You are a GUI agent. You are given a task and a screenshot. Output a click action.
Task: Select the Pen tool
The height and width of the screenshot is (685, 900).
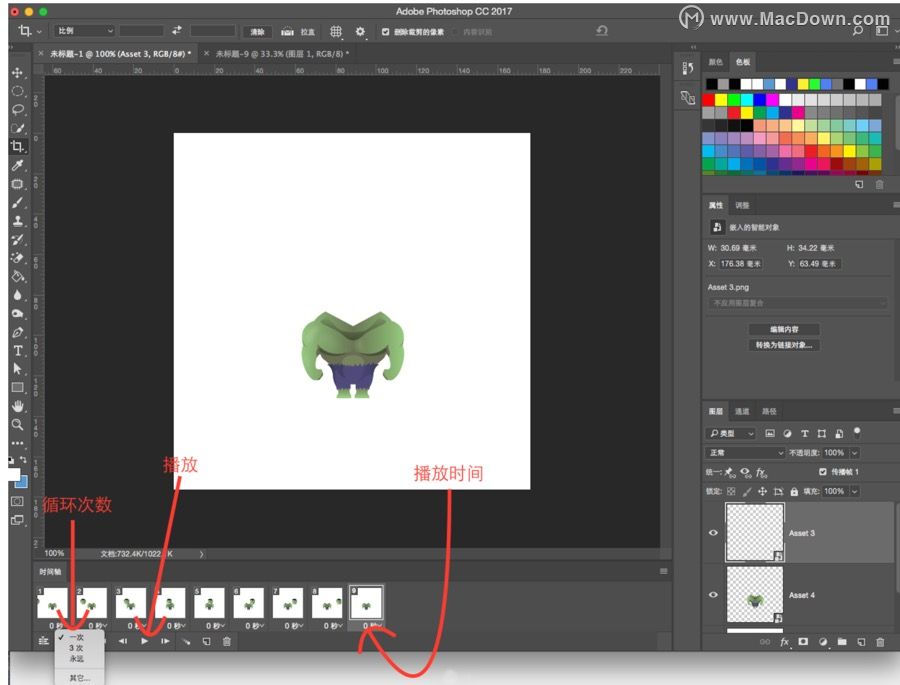pos(17,332)
